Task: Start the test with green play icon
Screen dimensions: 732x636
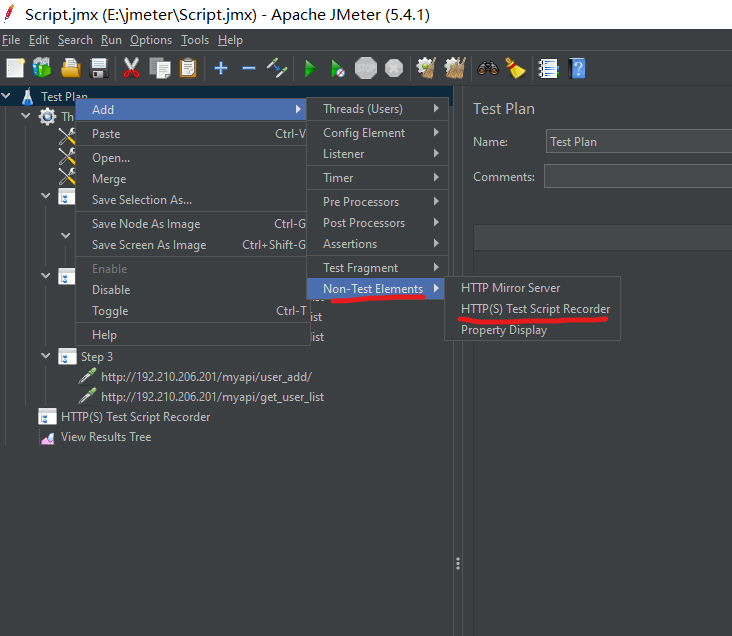Action: click(x=310, y=69)
